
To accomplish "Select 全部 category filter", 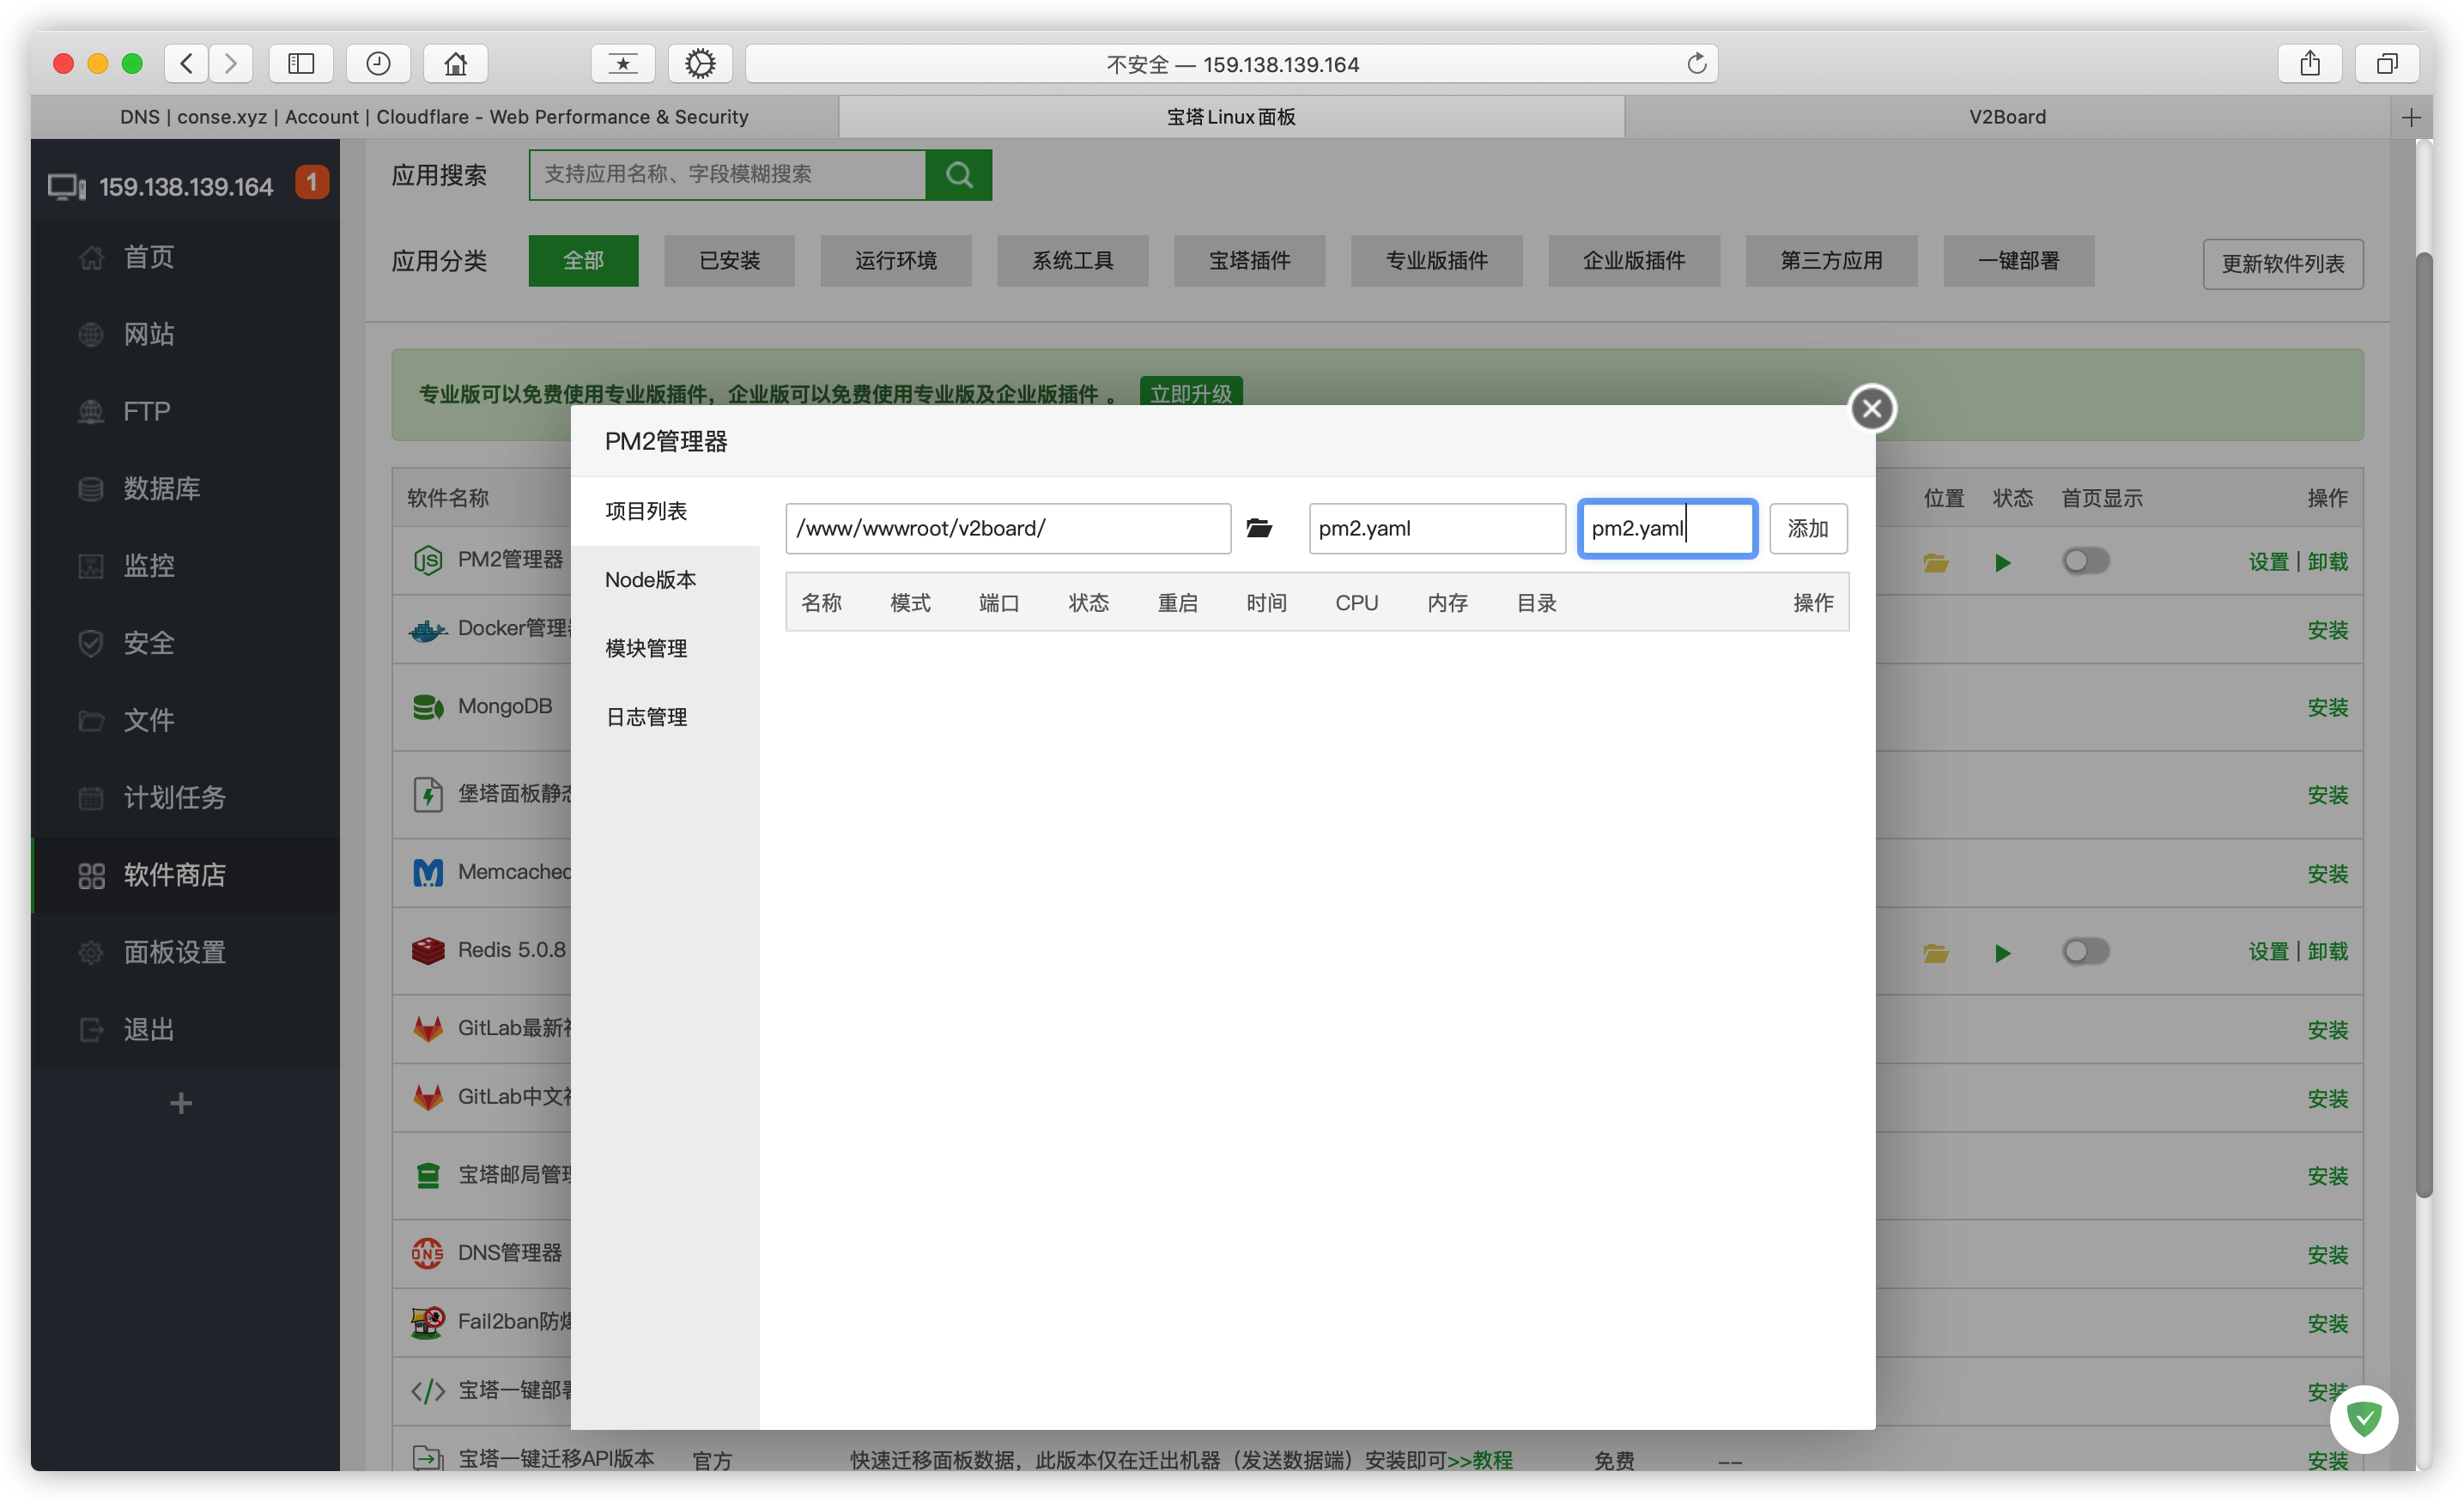I will click(583, 261).
